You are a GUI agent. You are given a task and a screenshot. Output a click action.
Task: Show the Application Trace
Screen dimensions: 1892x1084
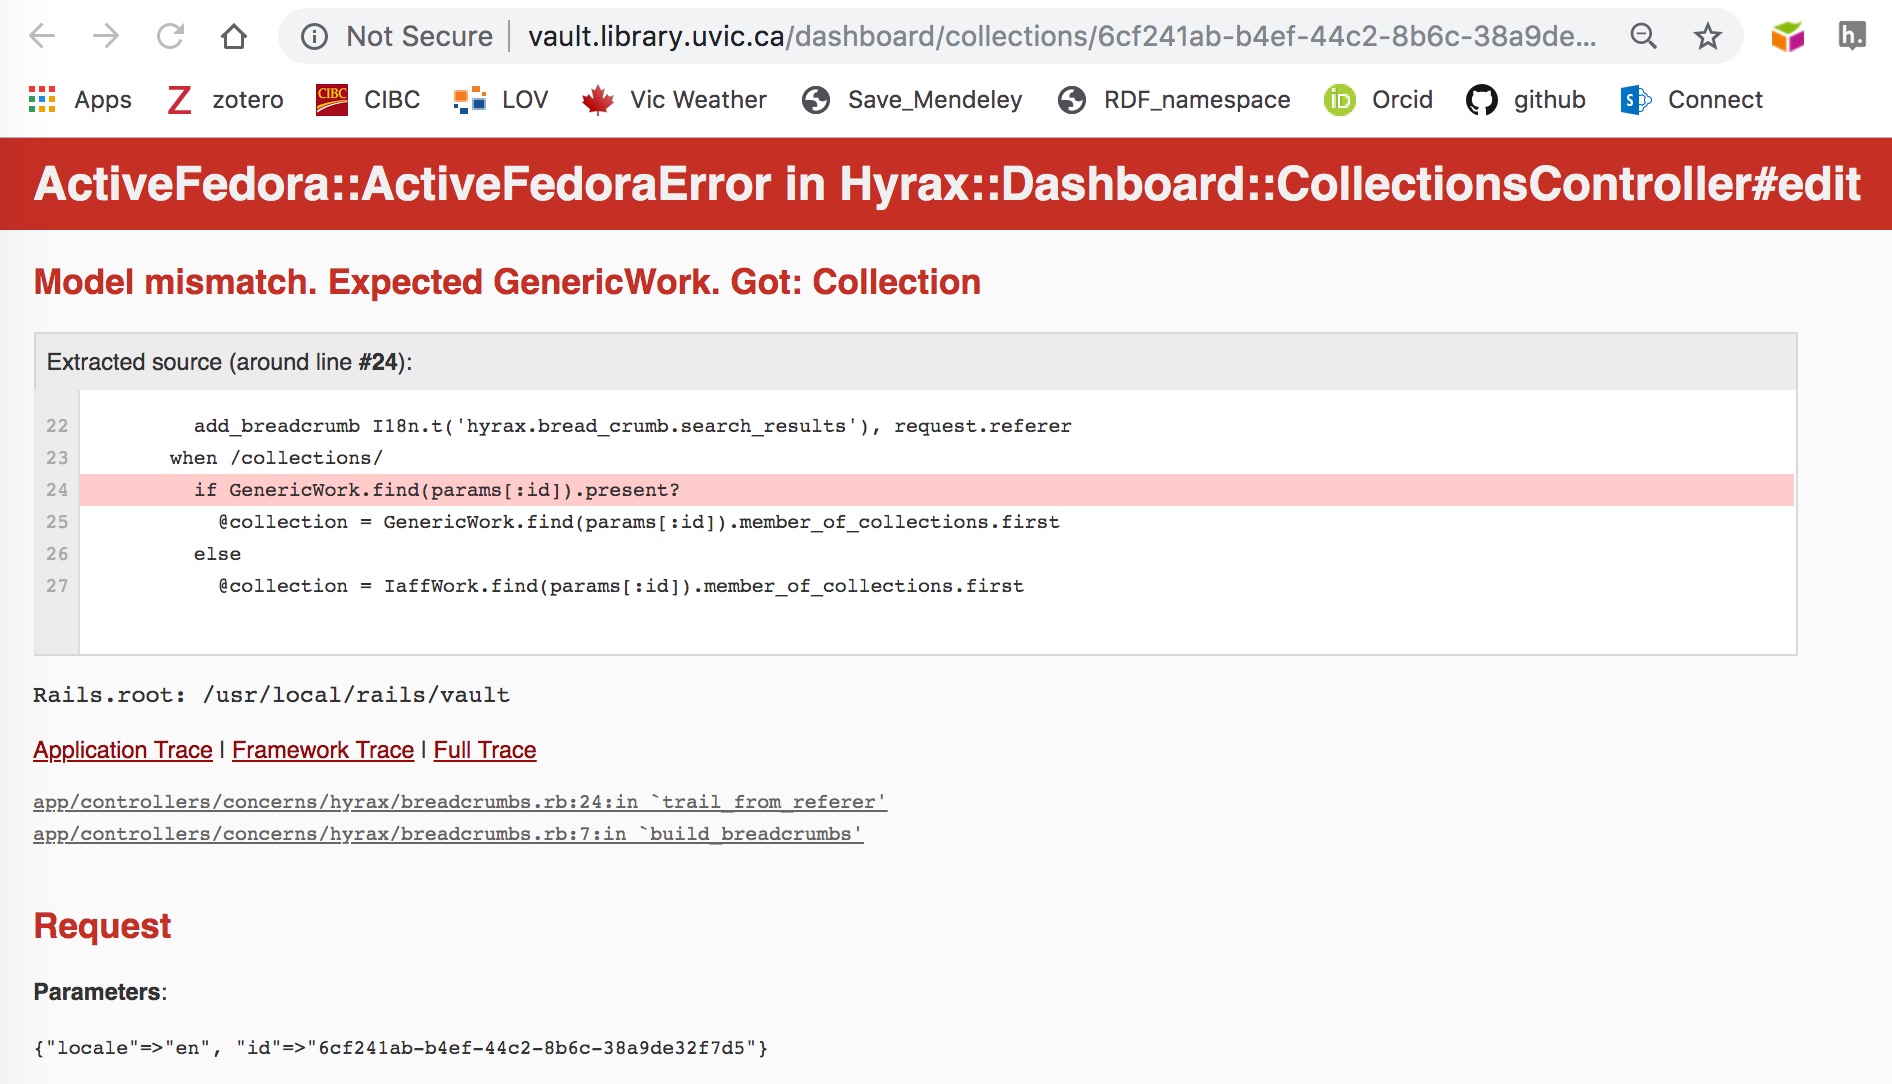coord(123,750)
